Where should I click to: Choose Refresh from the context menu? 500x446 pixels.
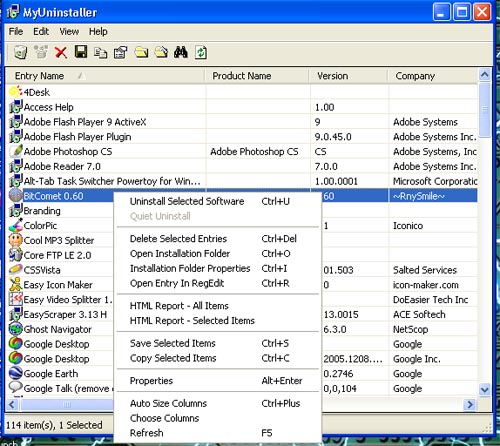click(218, 433)
